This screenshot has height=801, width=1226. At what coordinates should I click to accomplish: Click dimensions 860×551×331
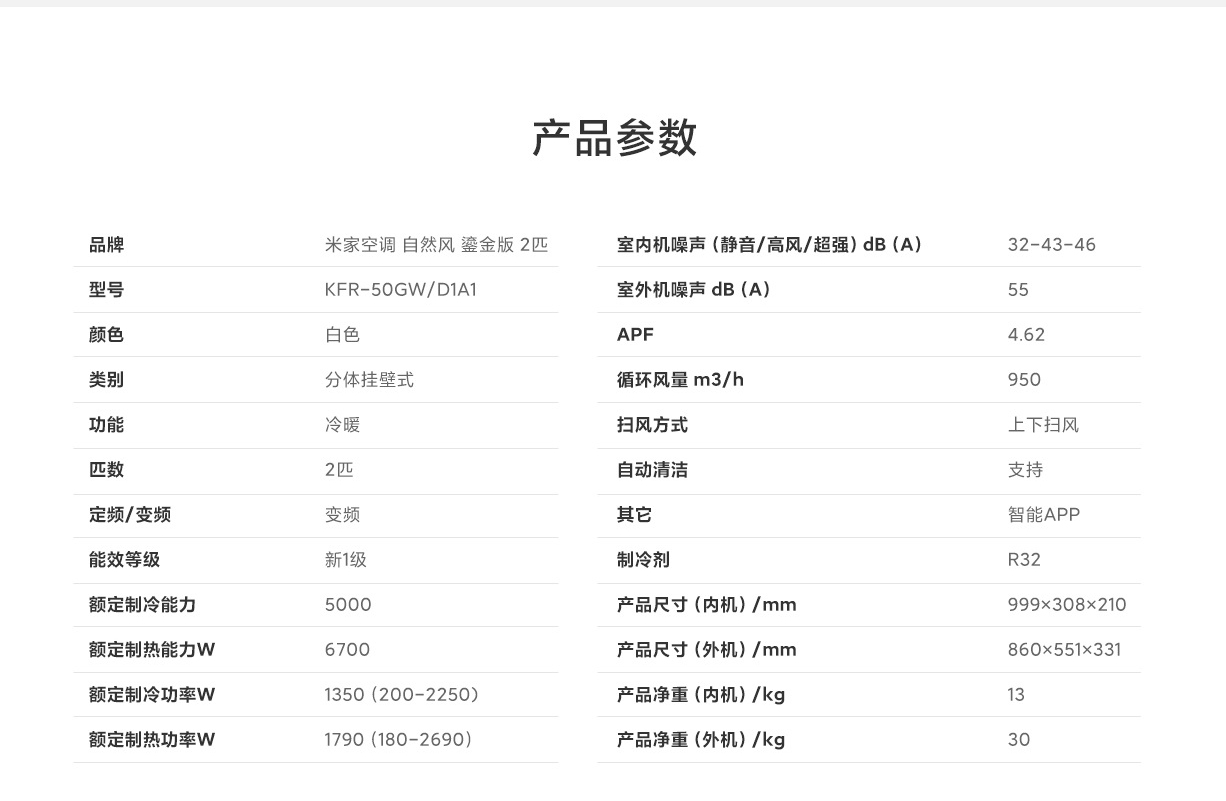click(1065, 650)
